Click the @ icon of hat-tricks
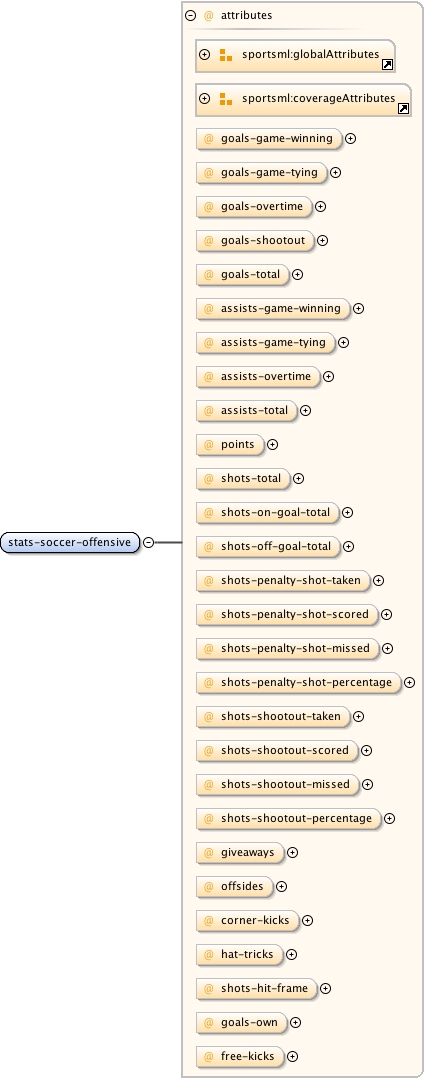Image resolution: width=441 pixels, height=1079 pixels. [208, 954]
